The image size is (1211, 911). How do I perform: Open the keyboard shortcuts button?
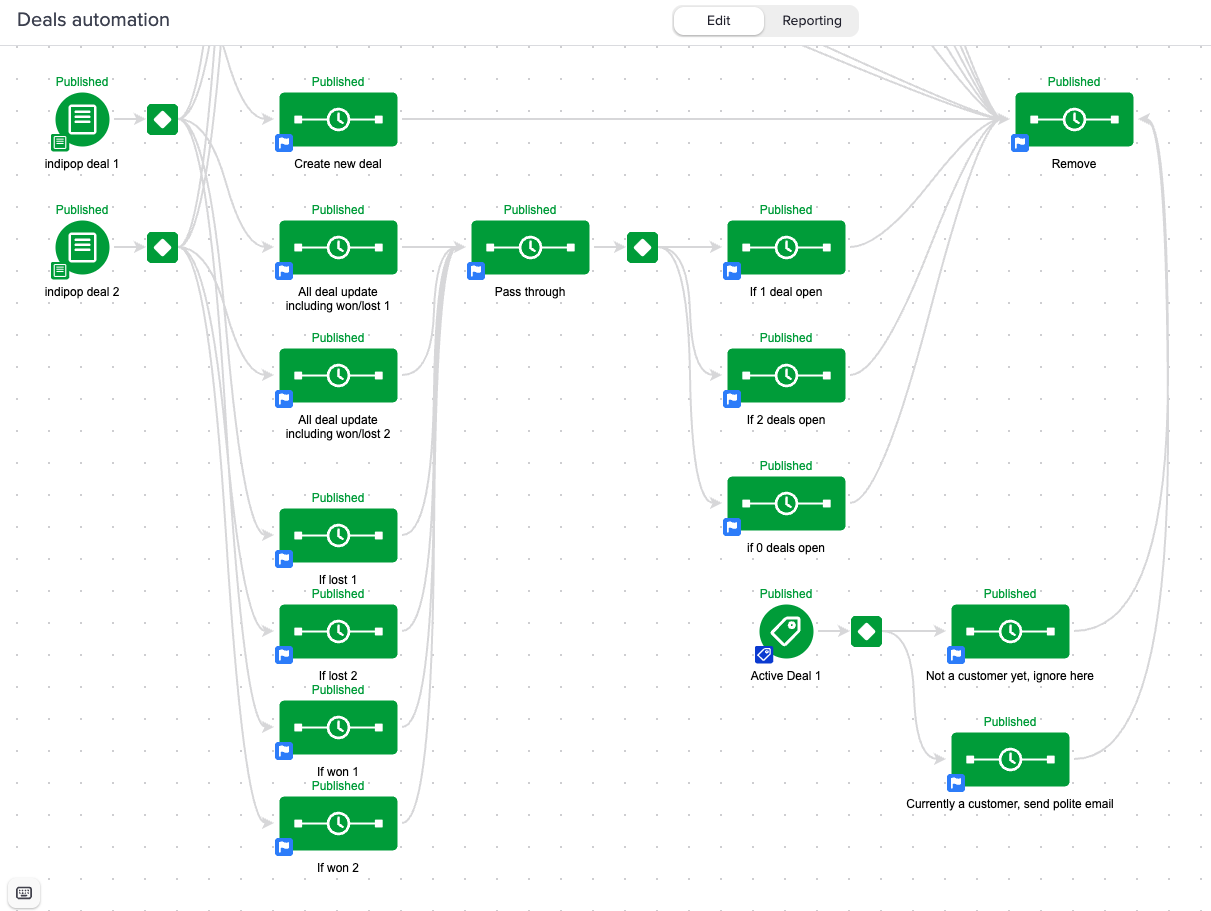[x=24, y=893]
